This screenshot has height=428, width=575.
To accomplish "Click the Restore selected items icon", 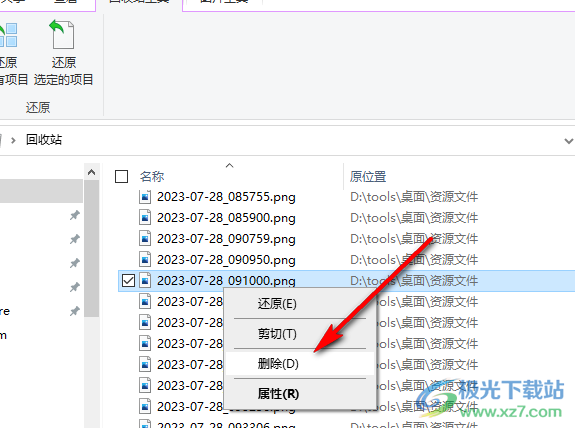I will click(x=62, y=34).
